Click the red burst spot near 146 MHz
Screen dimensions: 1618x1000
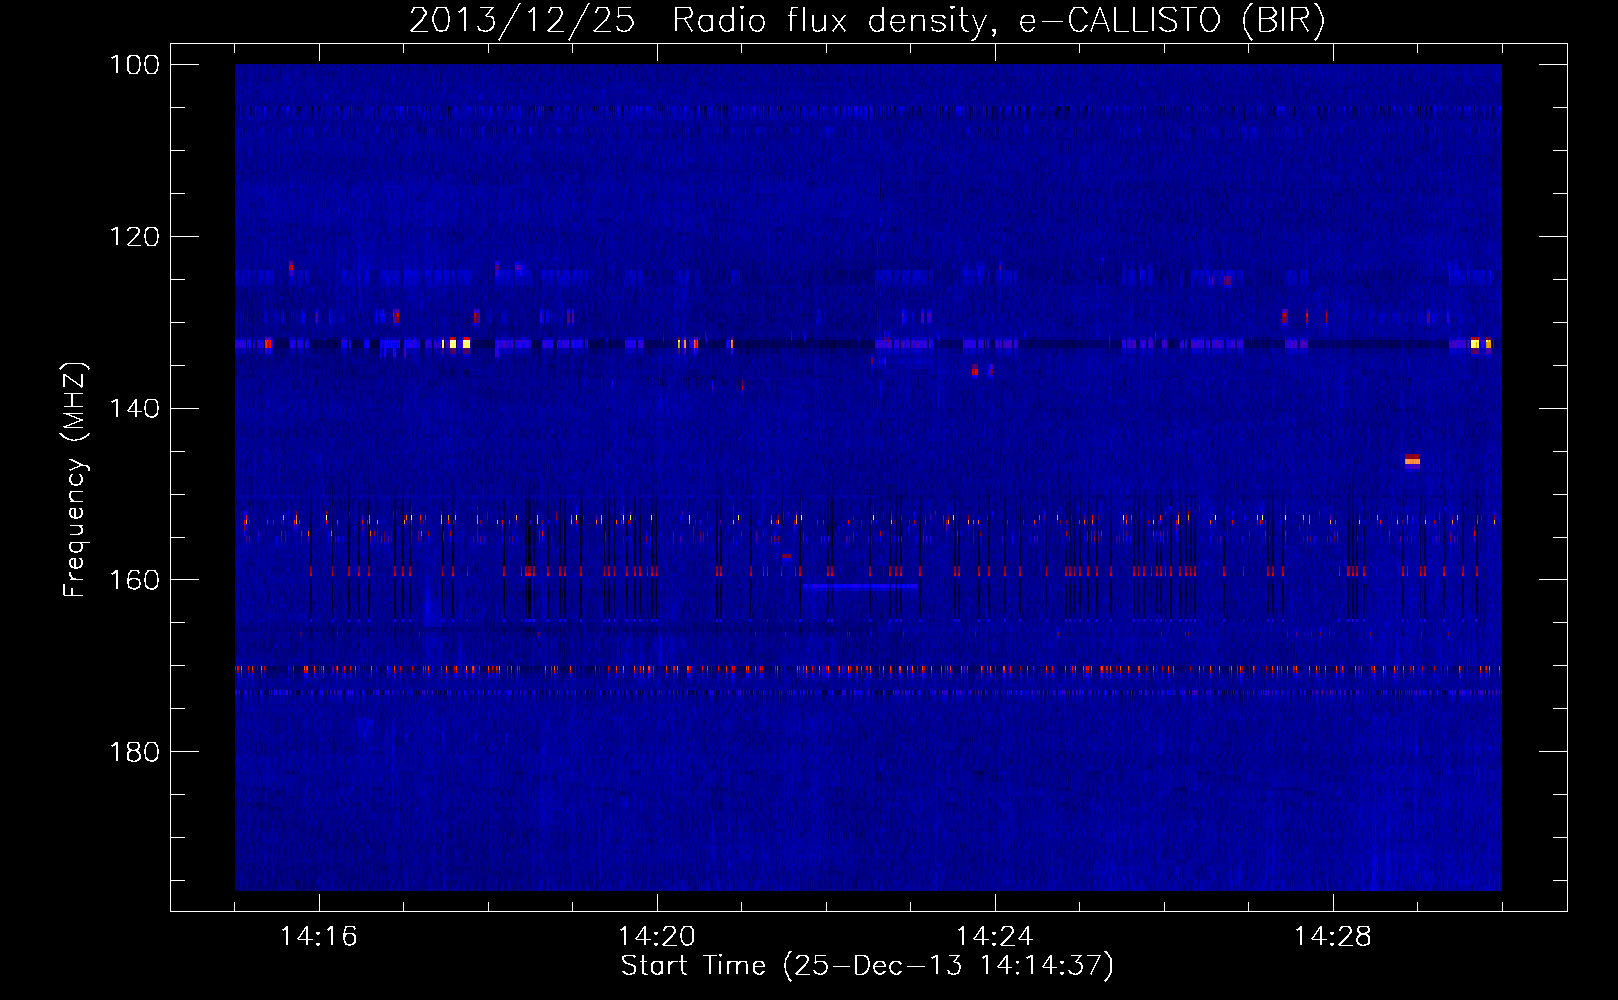coord(1412,460)
